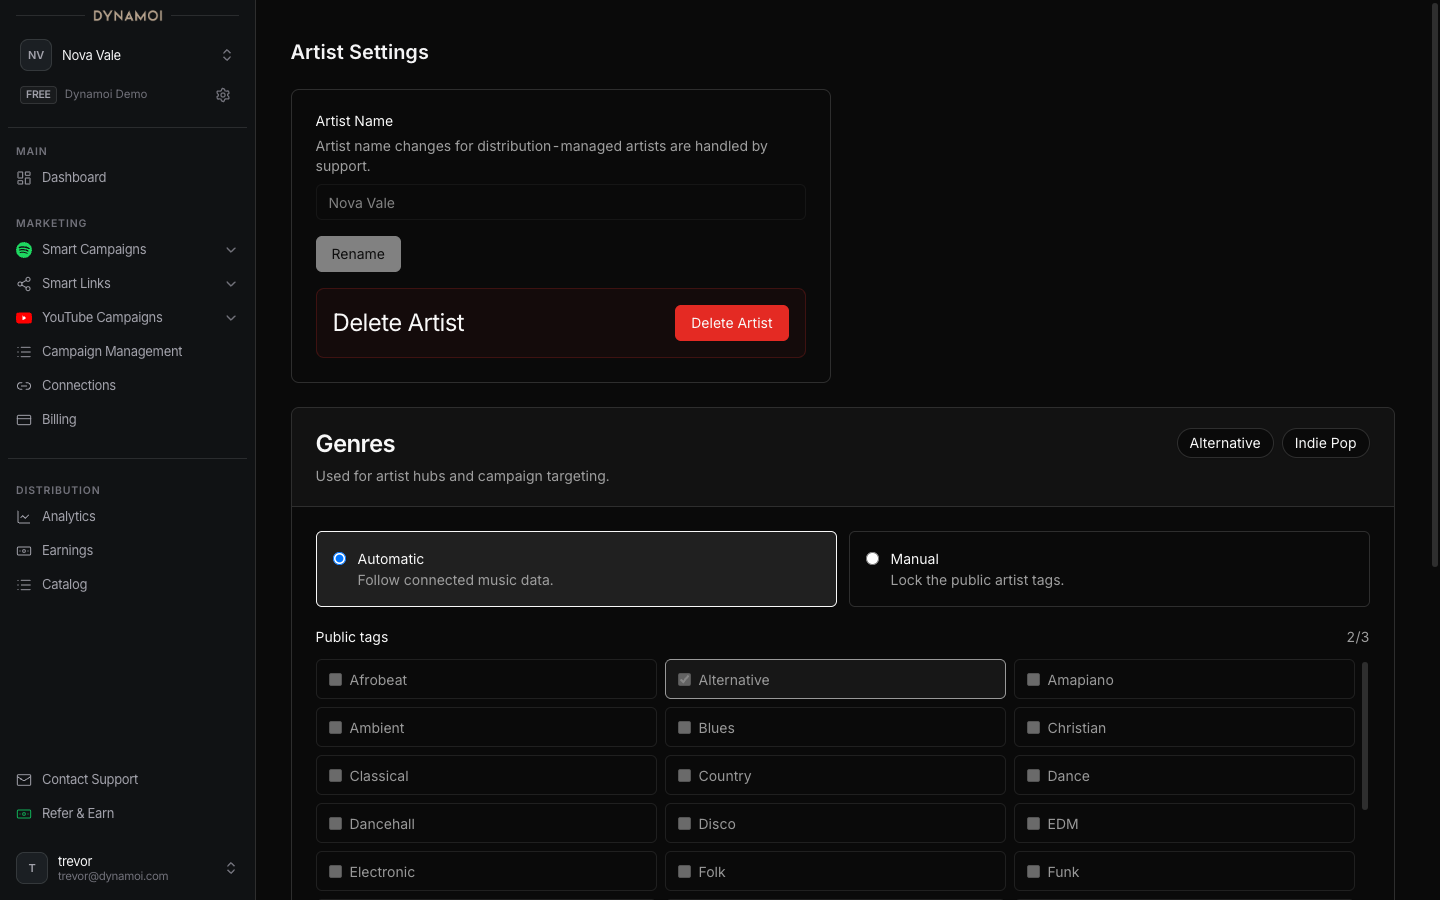This screenshot has height=900, width=1440.
Task: Check the EDM tag checkbox
Action: click(x=1034, y=824)
